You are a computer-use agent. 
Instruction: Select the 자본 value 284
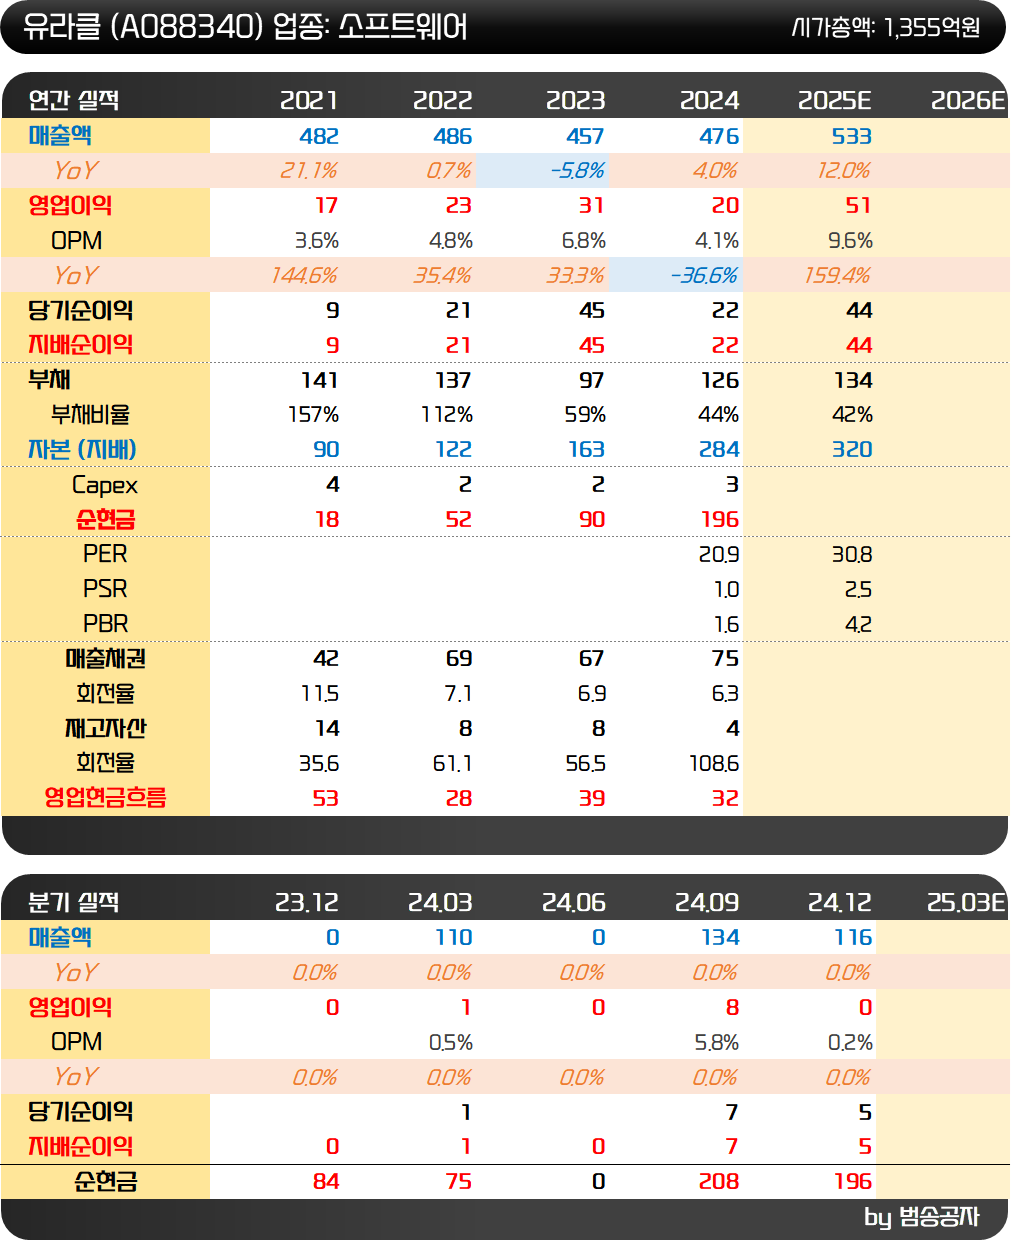pyautogui.click(x=719, y=450)
